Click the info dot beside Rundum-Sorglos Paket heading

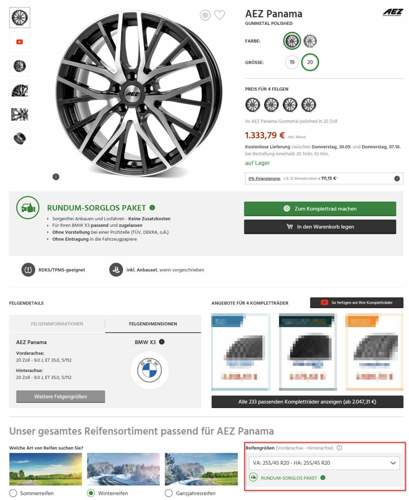(152, 207)
